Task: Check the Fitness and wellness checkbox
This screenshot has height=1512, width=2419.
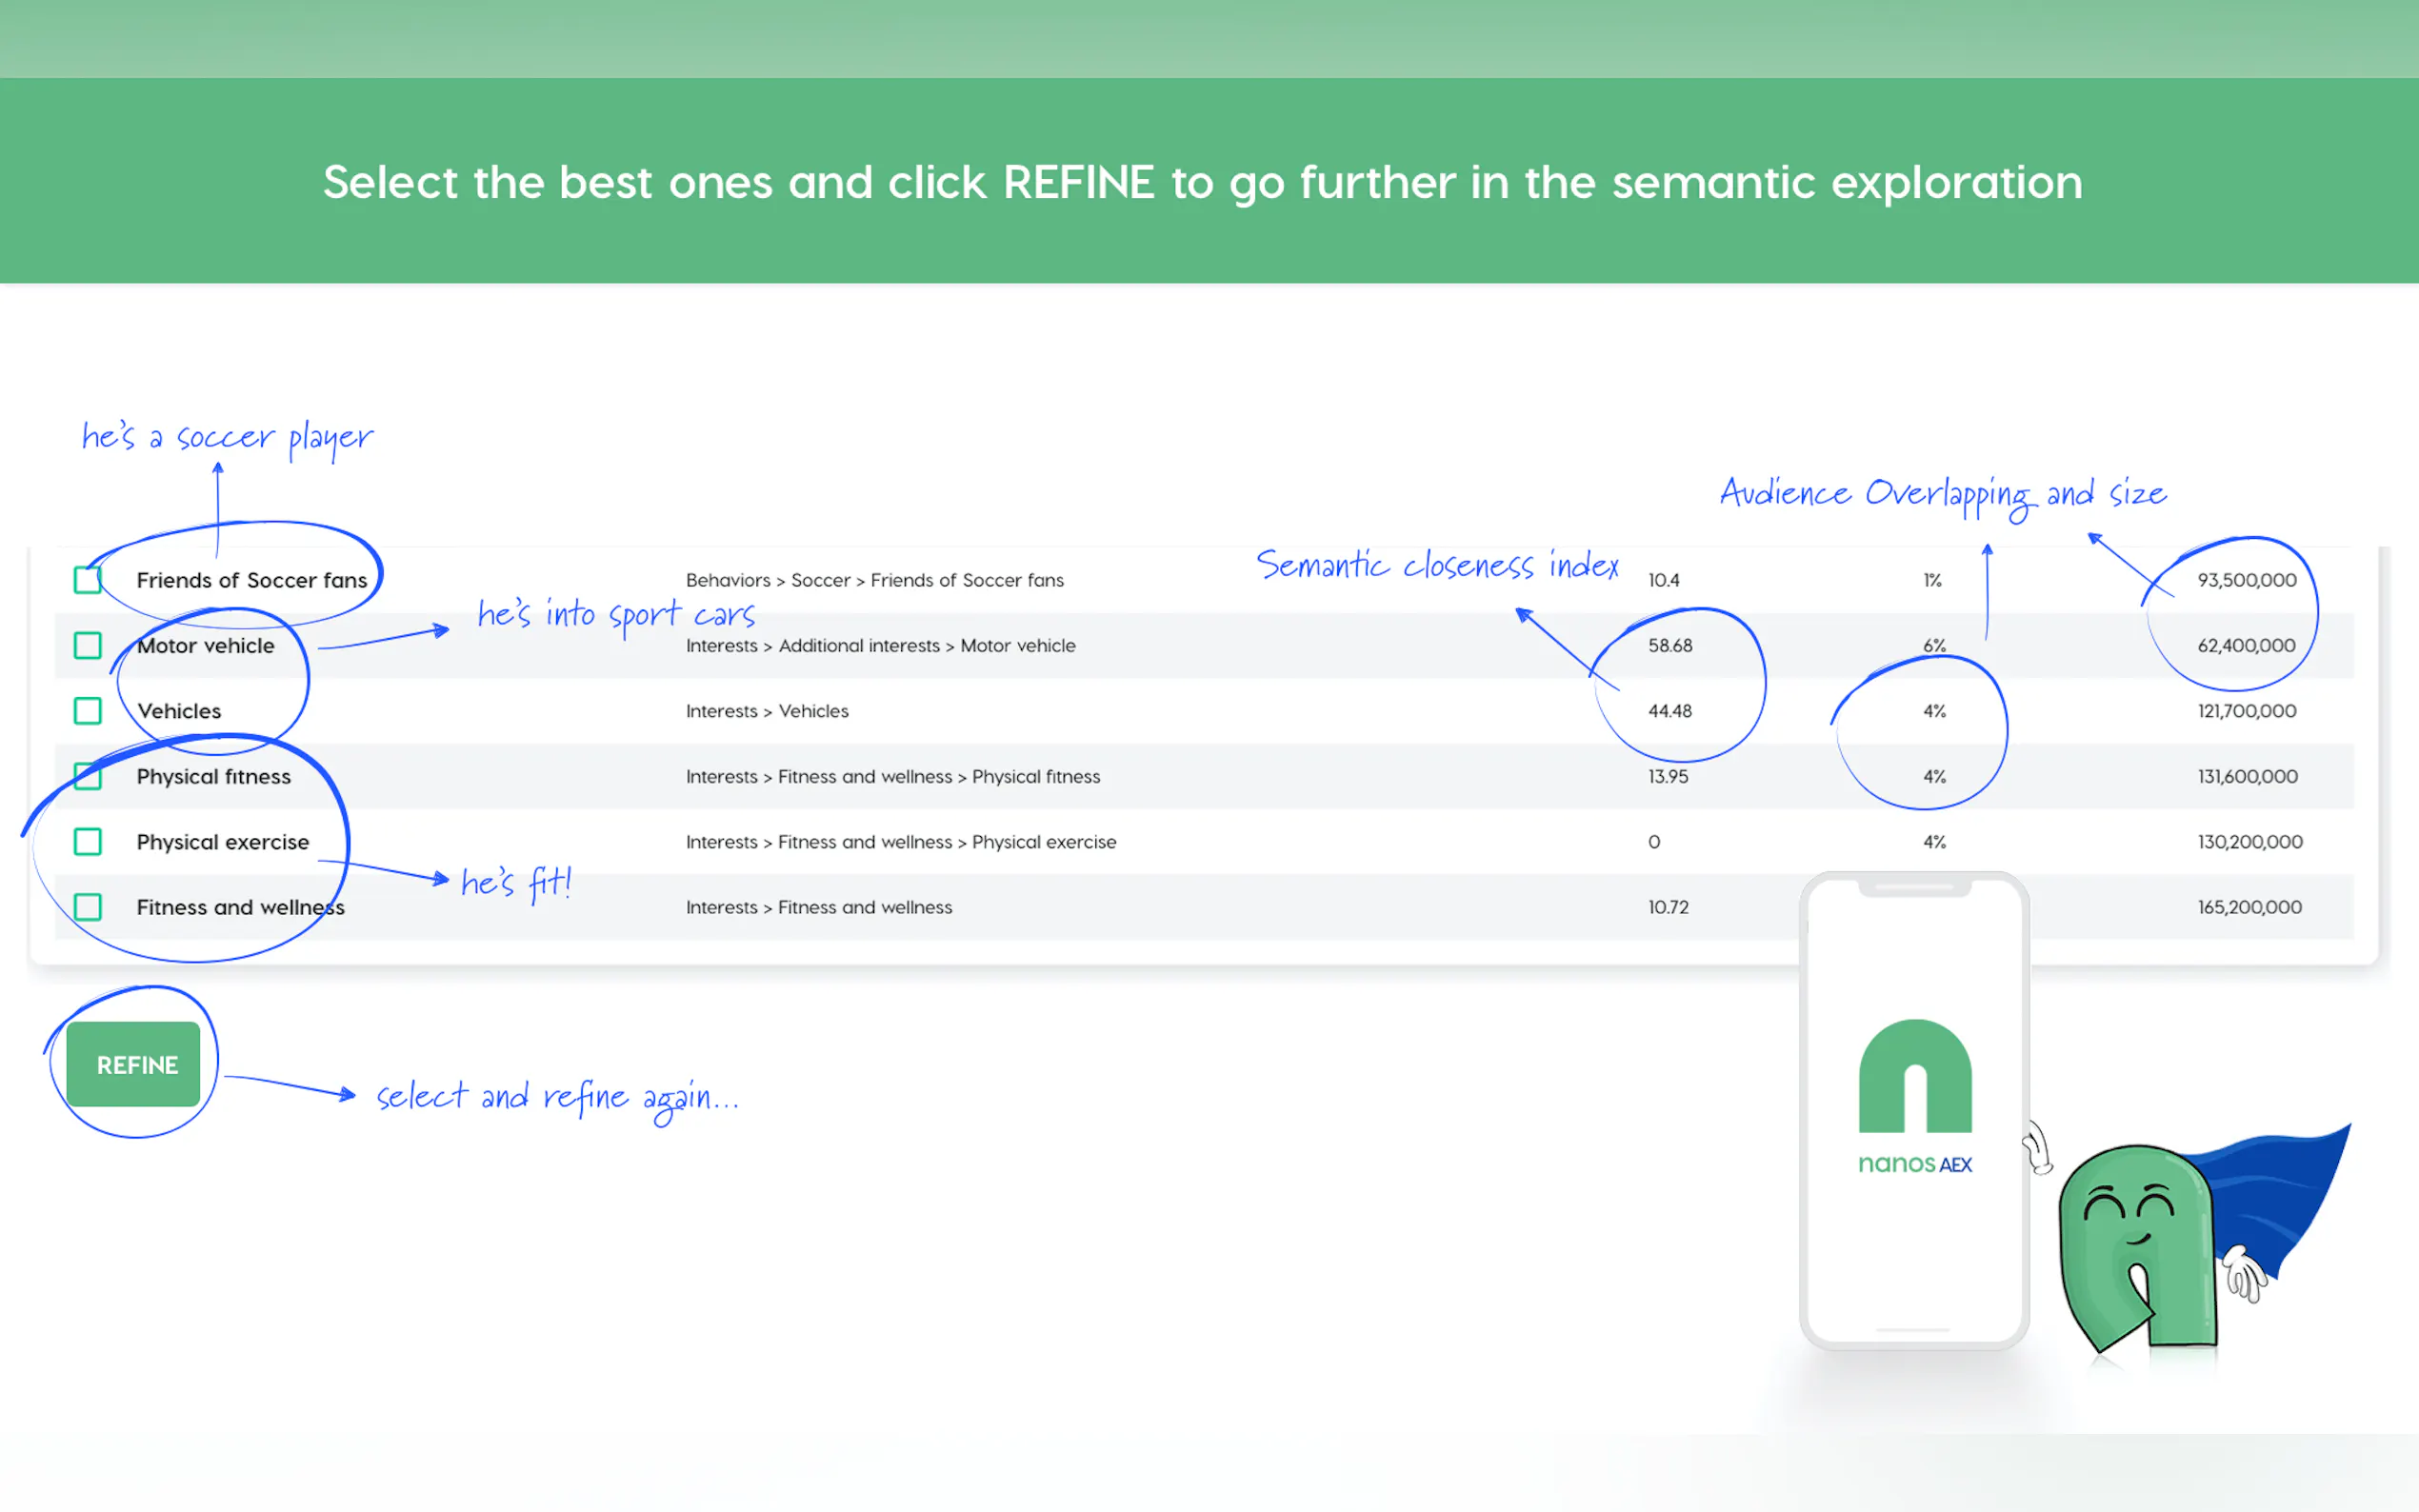Action: 88,907
